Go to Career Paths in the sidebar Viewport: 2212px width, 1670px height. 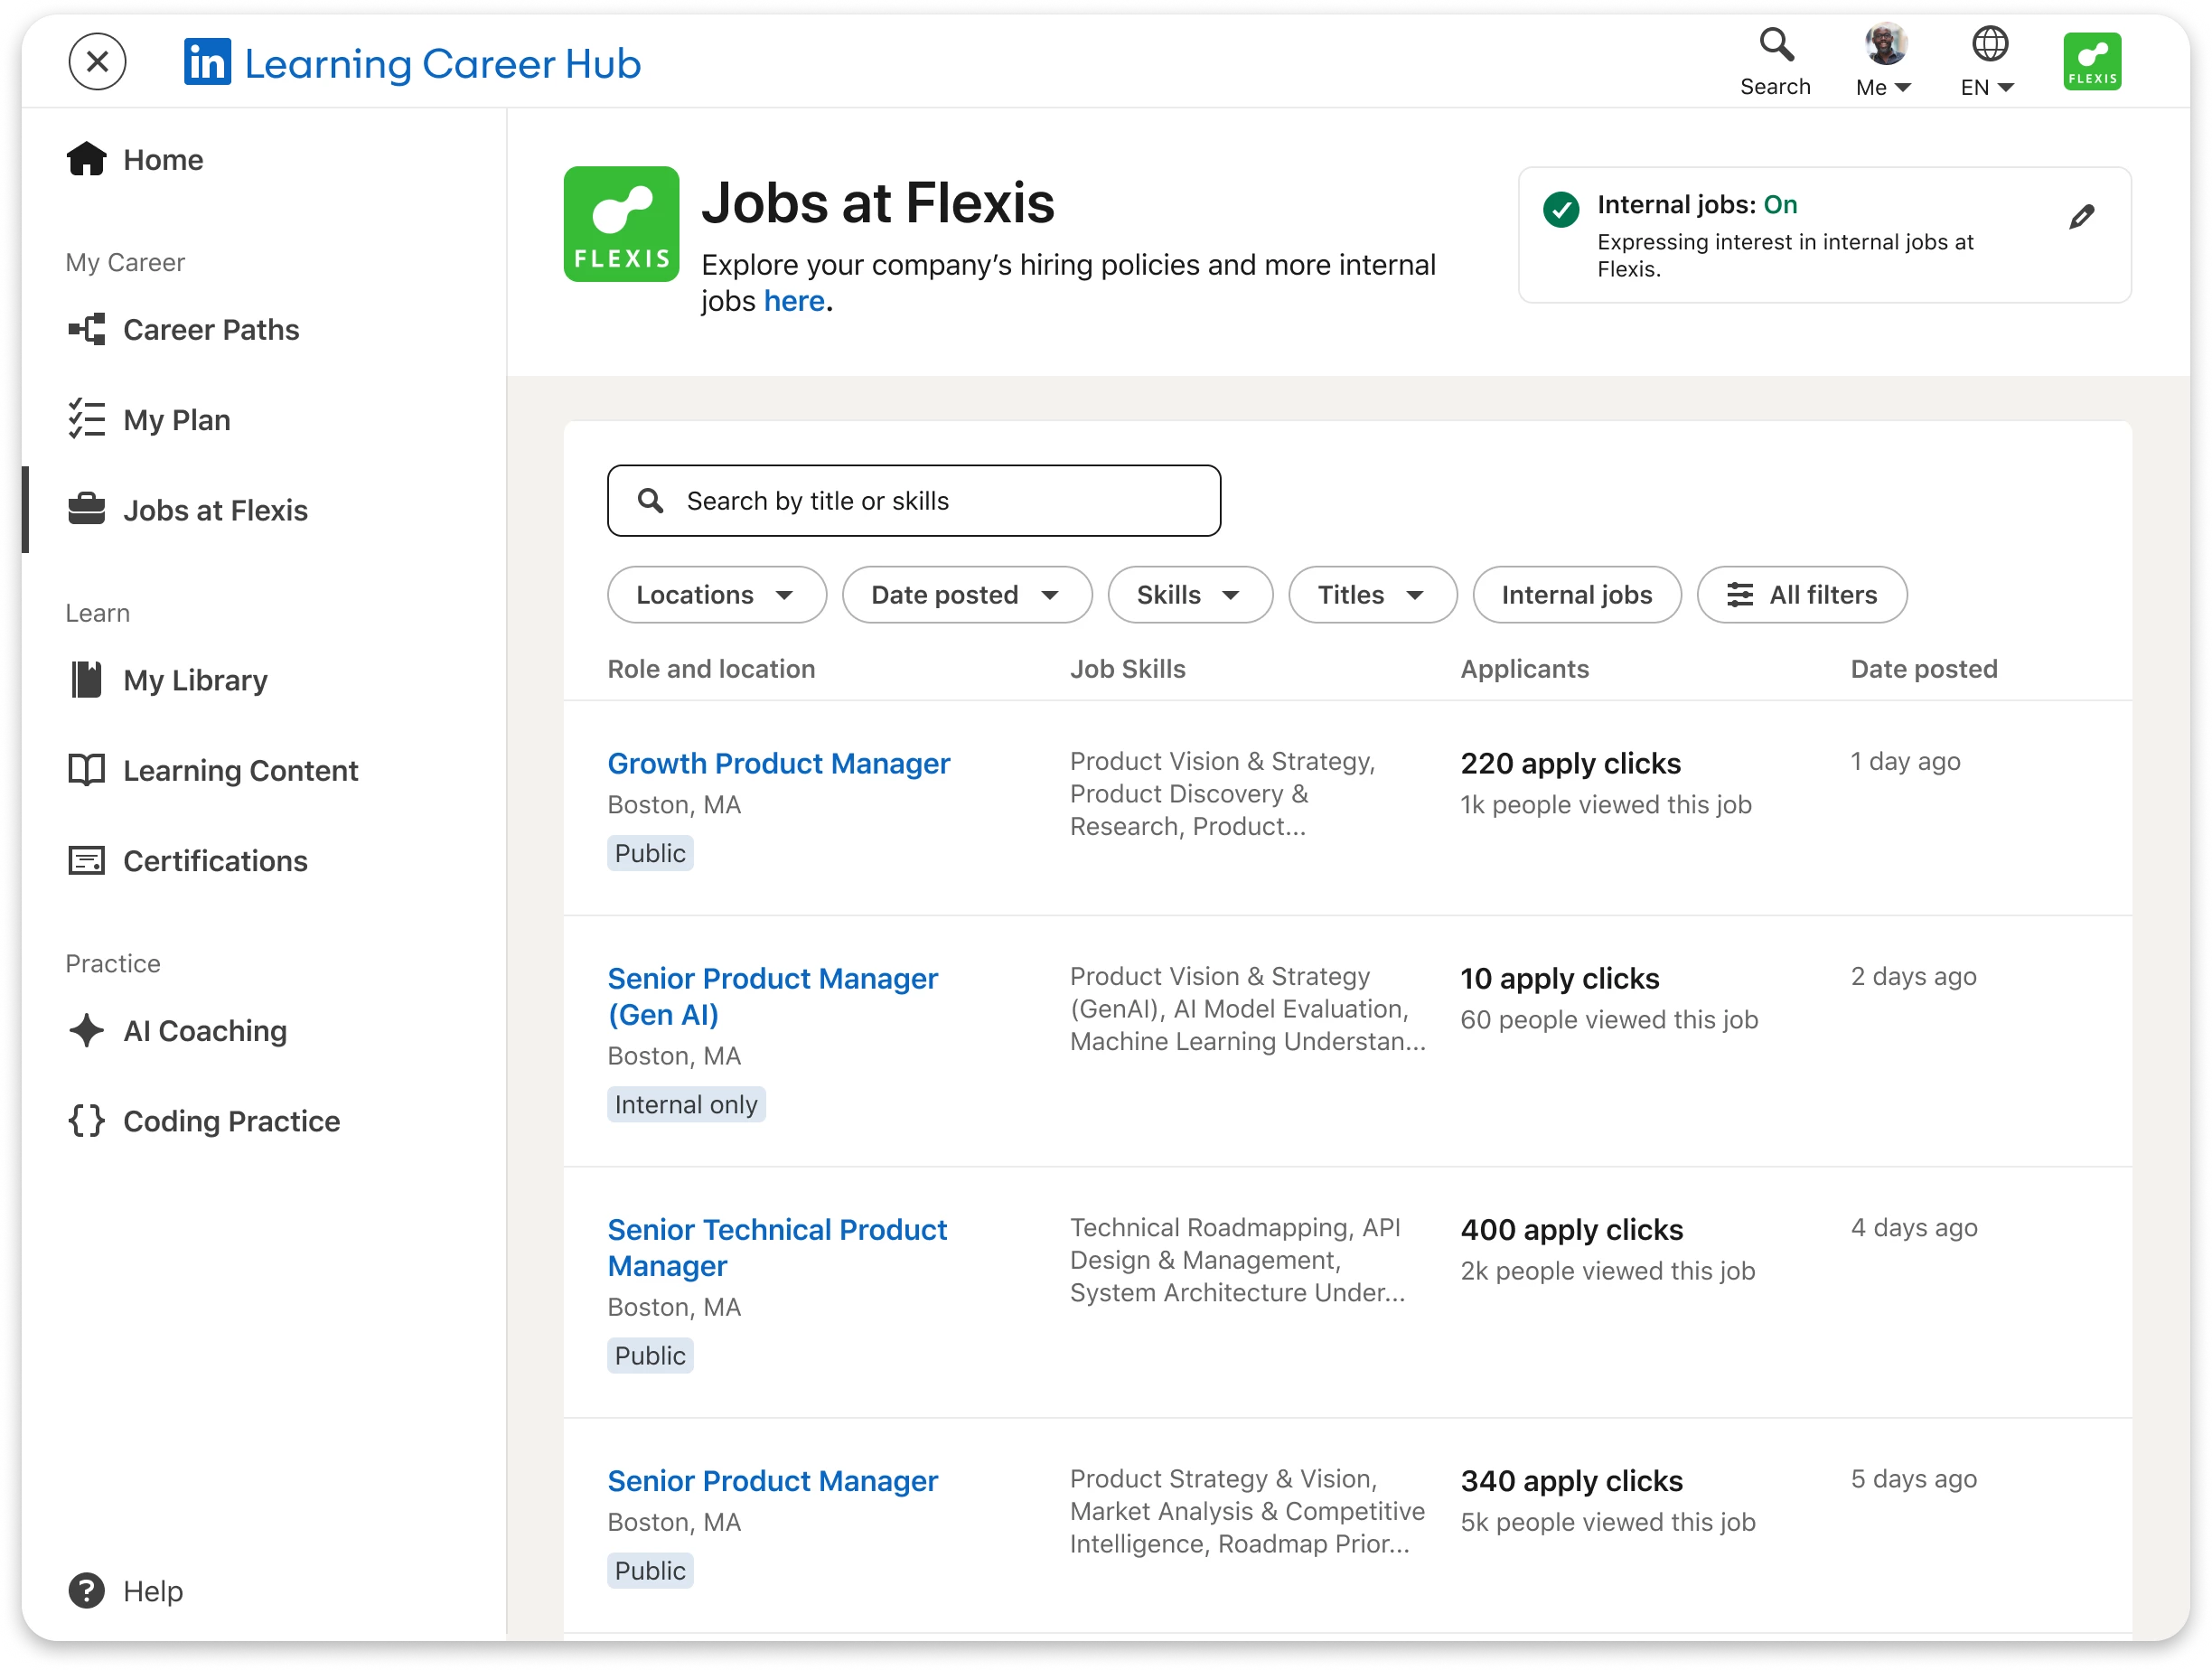tap(210, 330)
